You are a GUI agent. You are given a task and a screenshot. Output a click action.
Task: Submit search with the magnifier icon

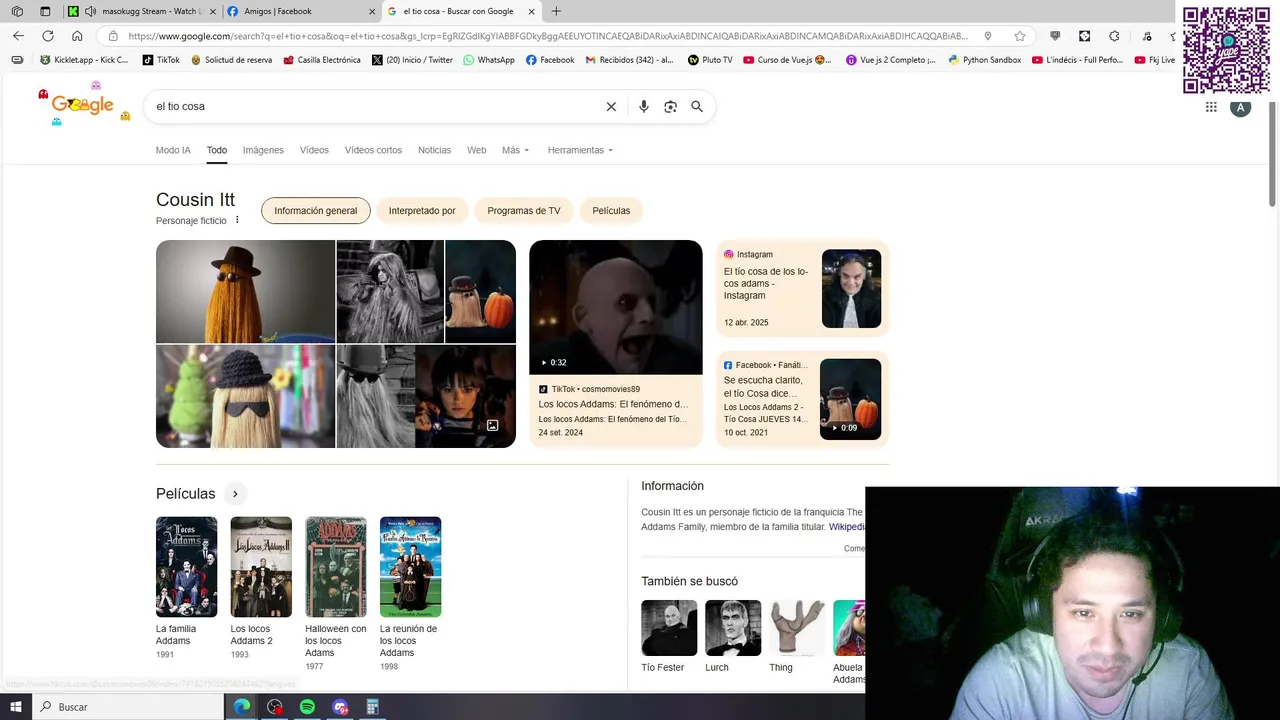697,107
